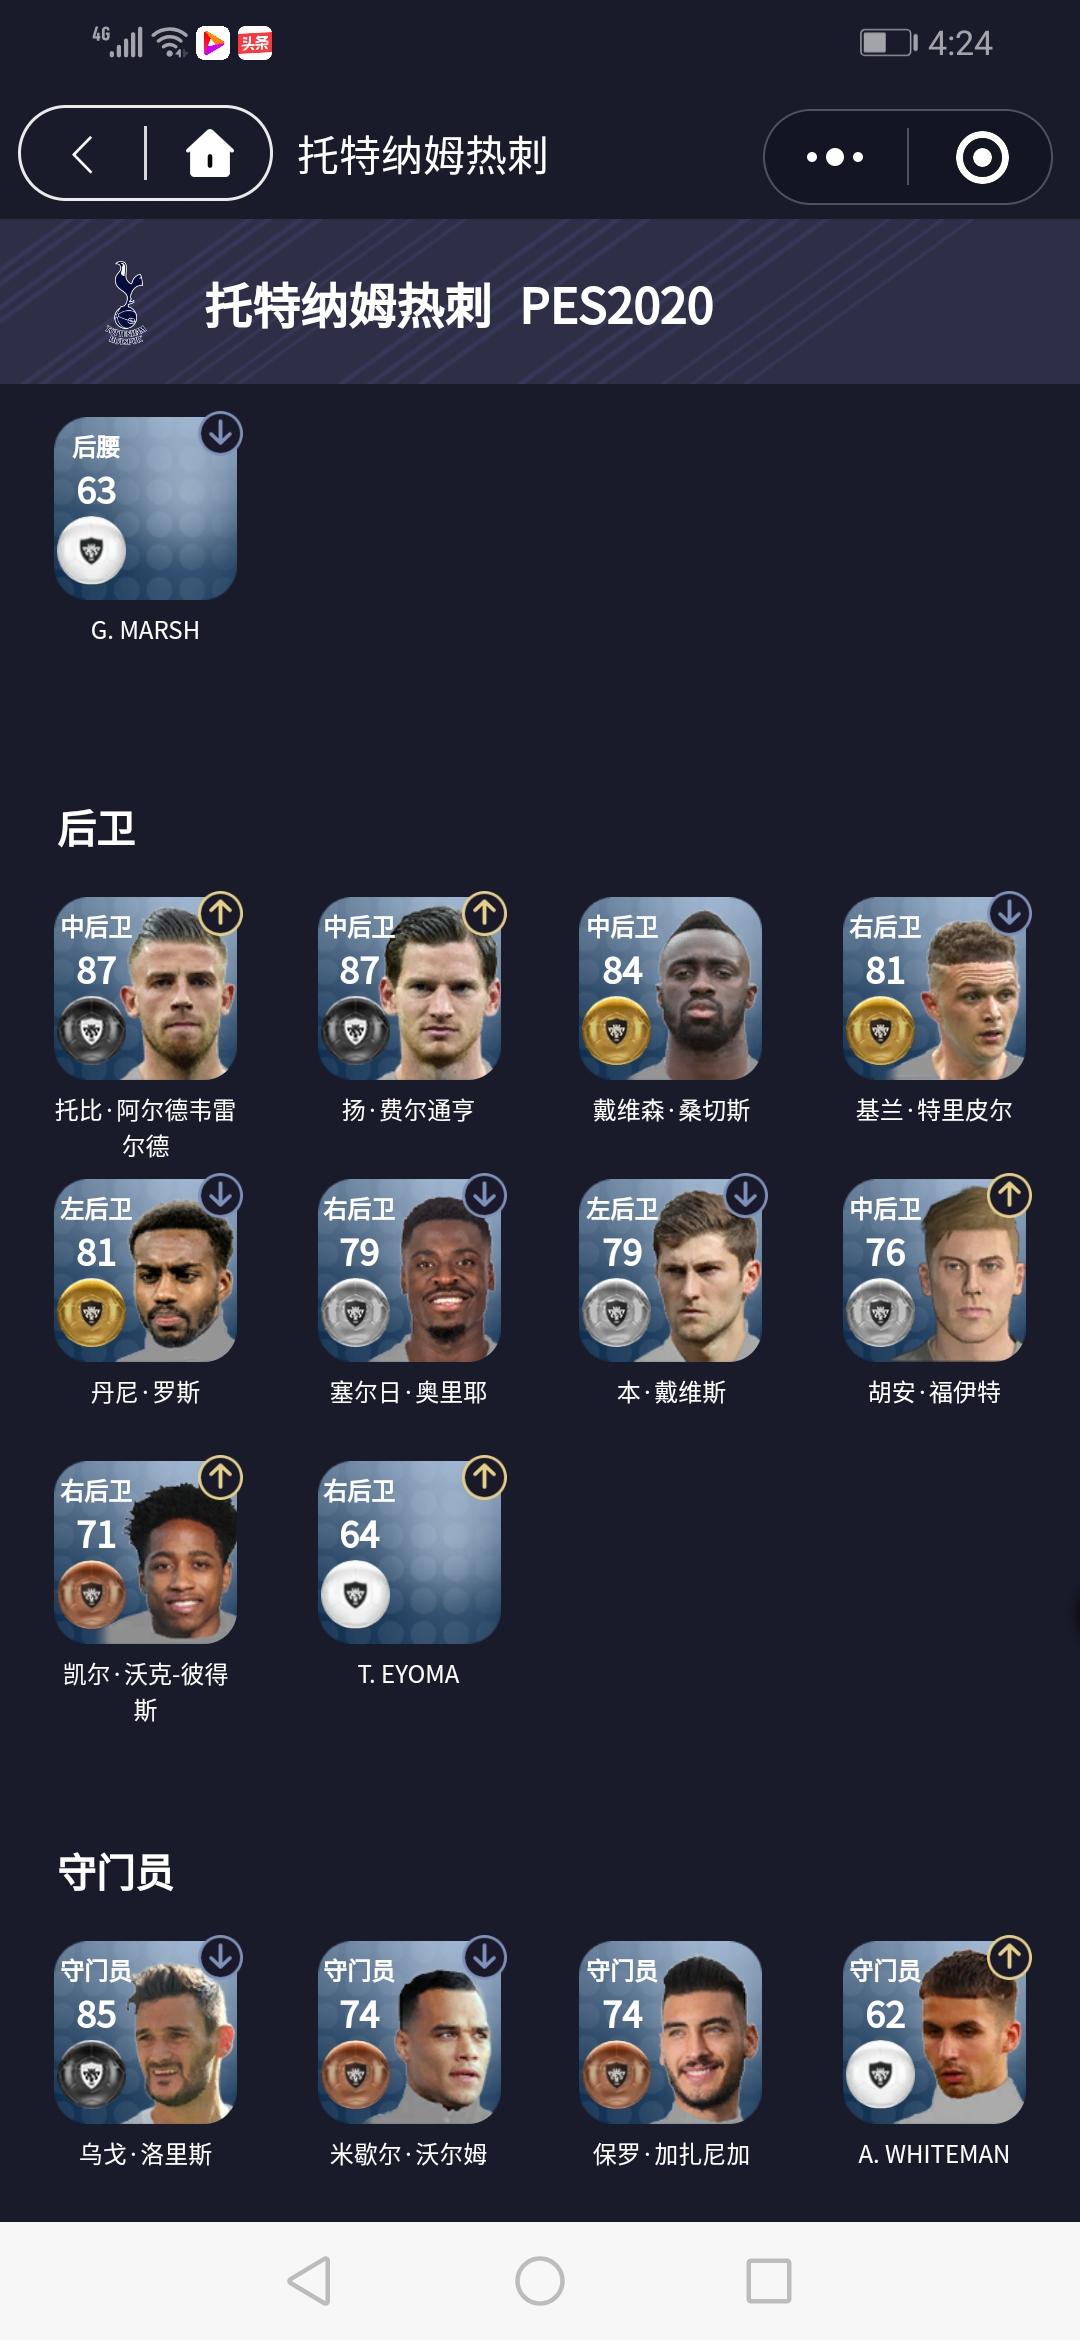1080x2340 pixels.
Task: Go to home via house icon
Action: (210, 154)
